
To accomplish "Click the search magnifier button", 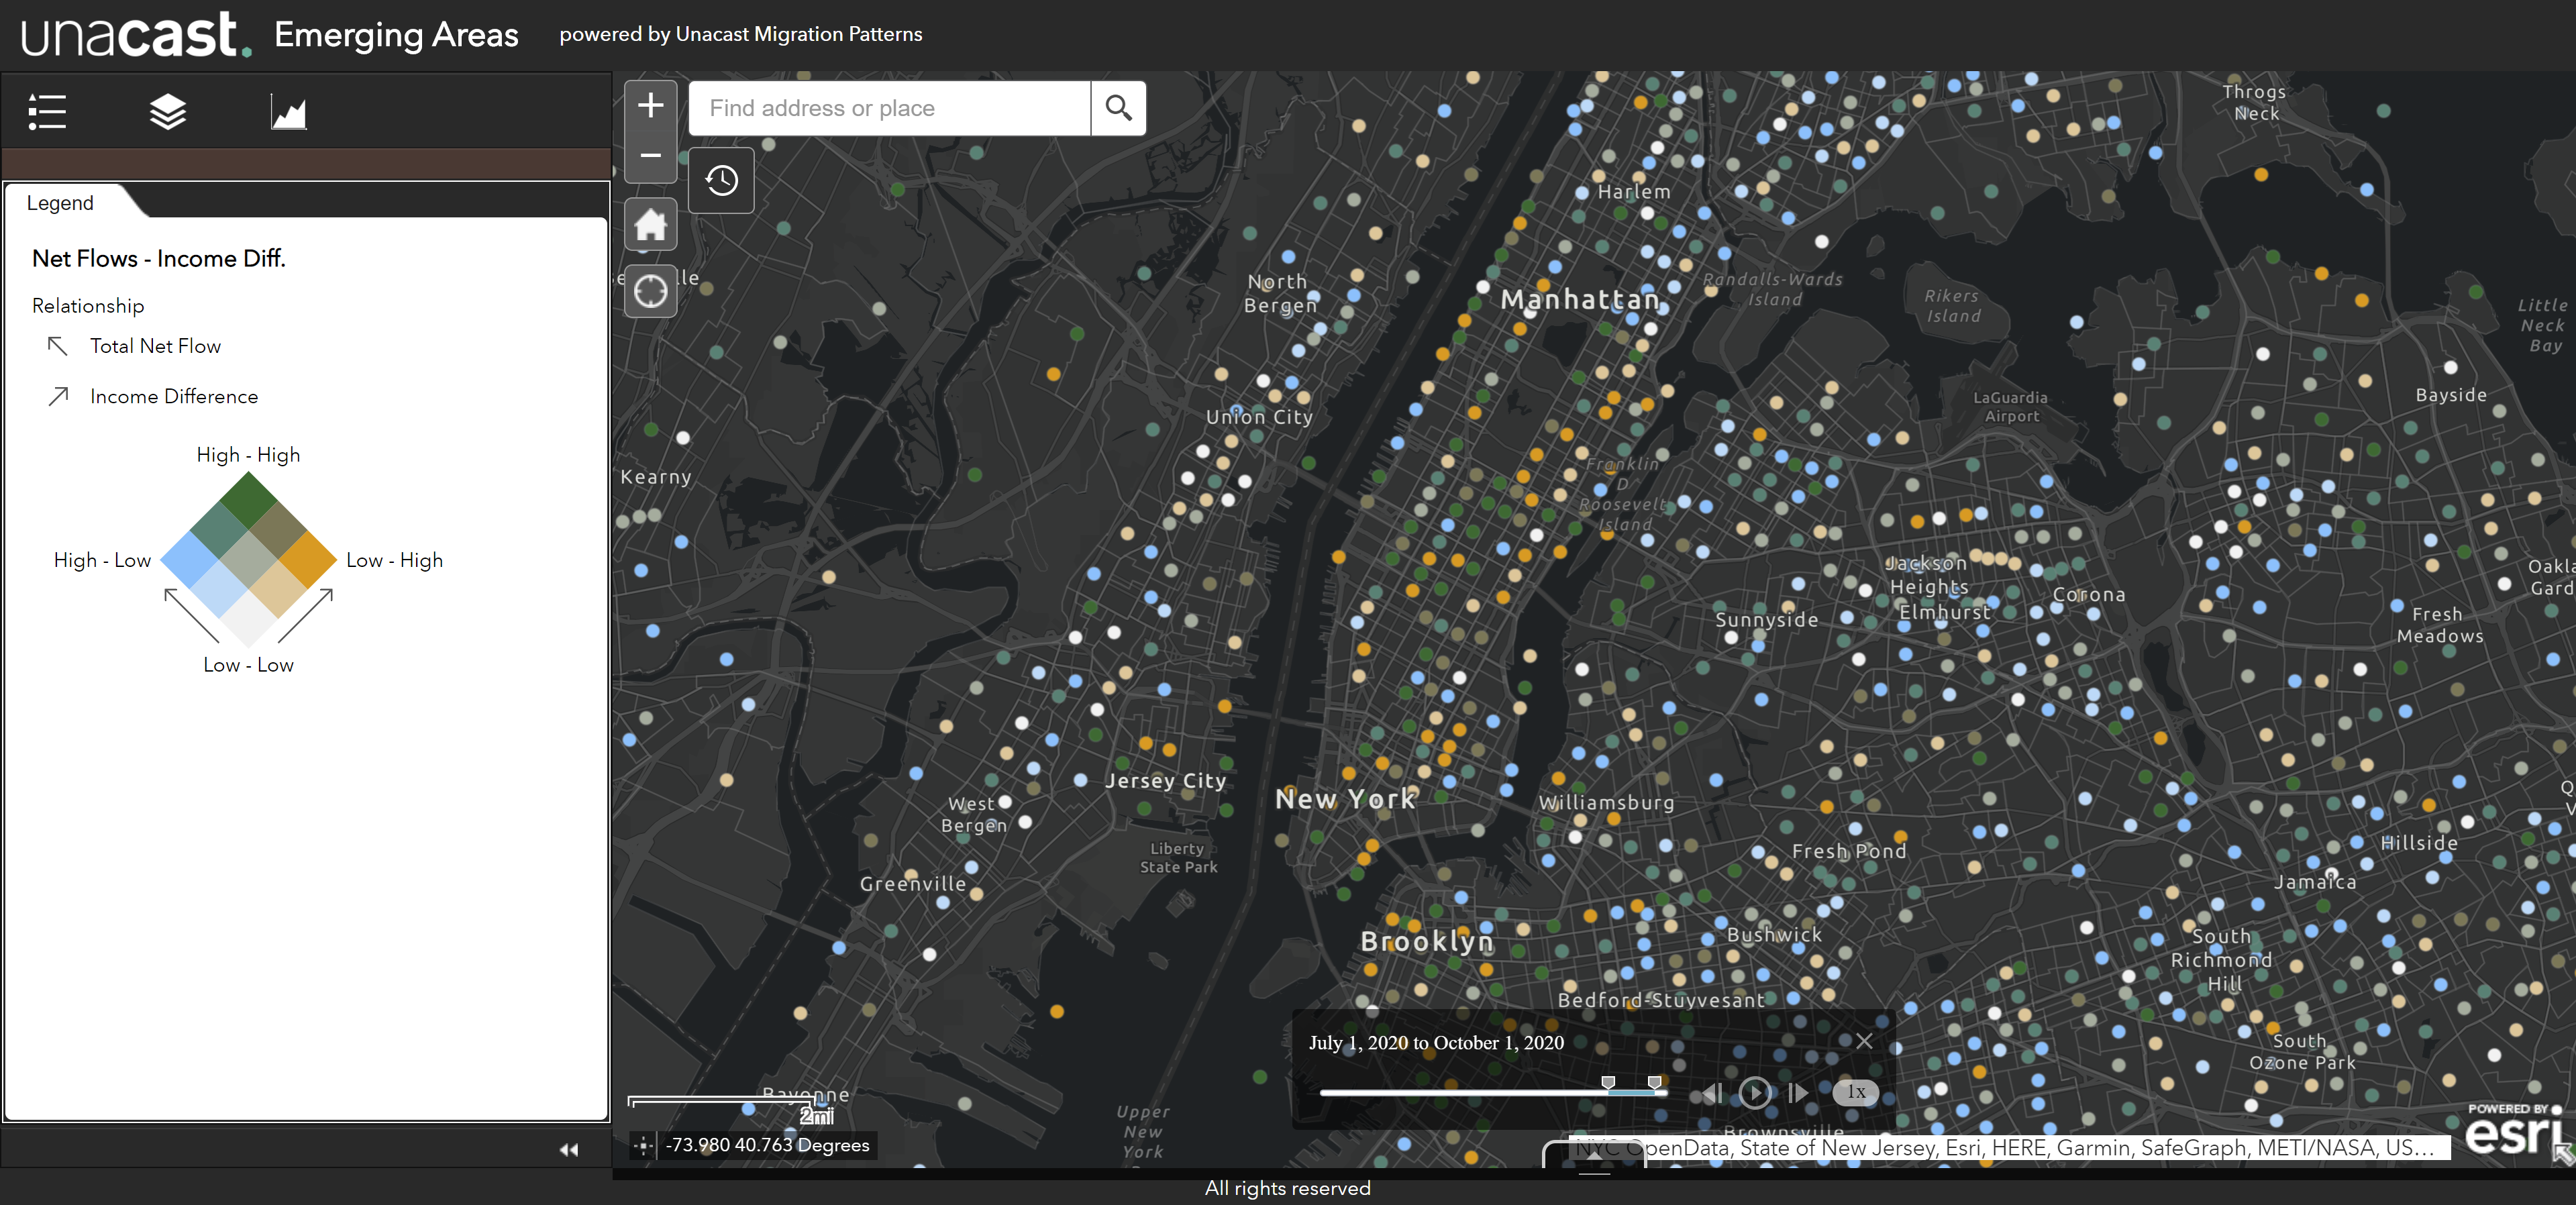I will (x=1118, y=108).
